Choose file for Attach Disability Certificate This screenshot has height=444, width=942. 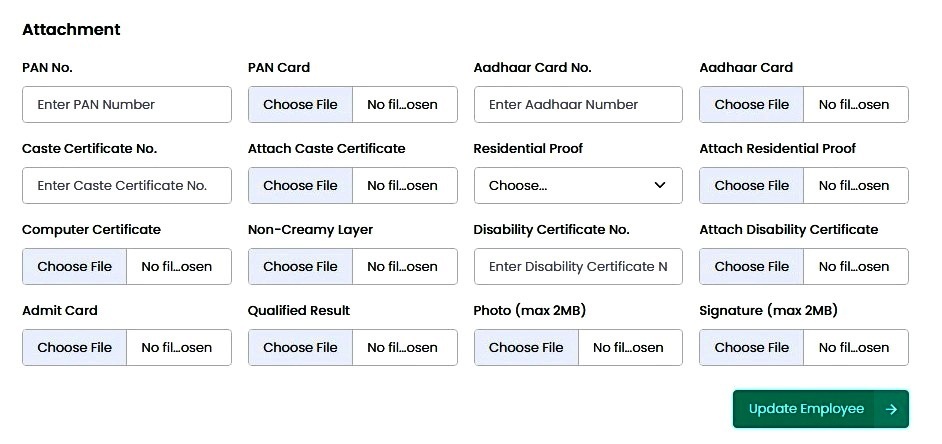(752, 267)
